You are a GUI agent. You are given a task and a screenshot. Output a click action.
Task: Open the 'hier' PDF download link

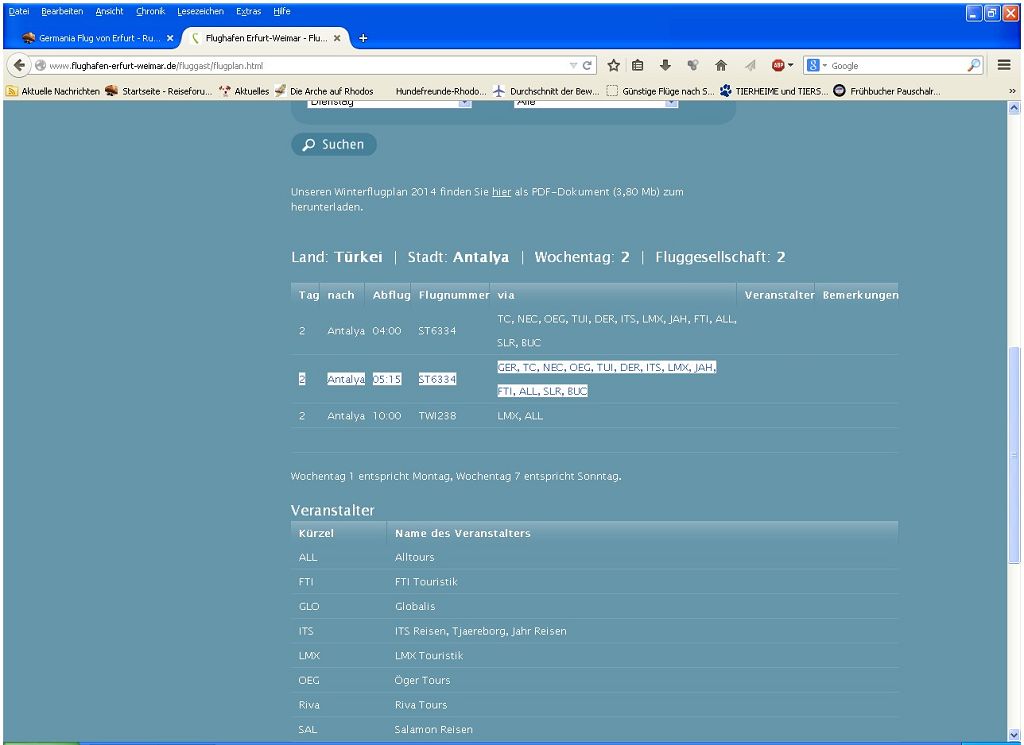500,192
